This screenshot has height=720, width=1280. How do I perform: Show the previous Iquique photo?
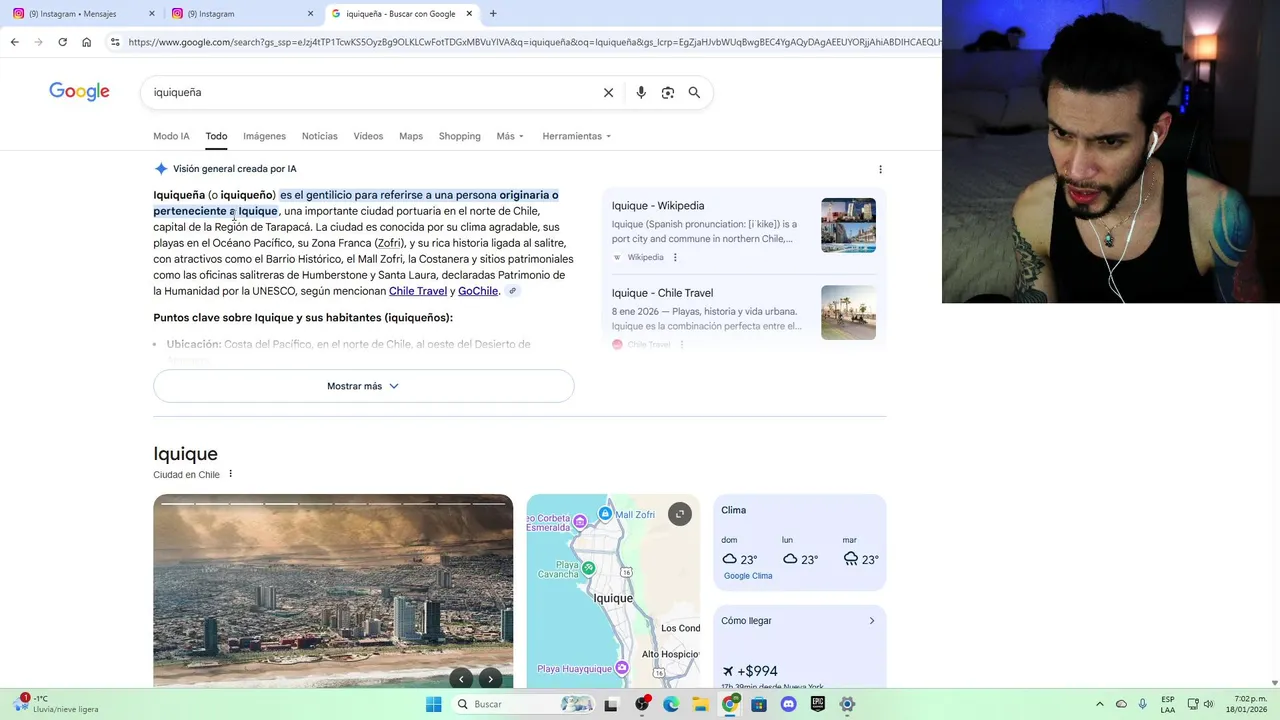click(461, 679)
